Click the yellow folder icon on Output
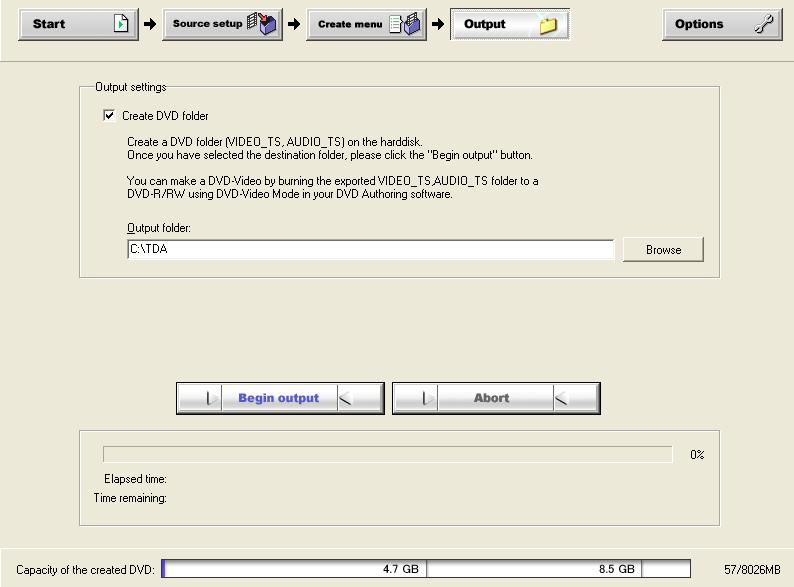The width and height of the screenshot is (794, 587). point(548,24)
